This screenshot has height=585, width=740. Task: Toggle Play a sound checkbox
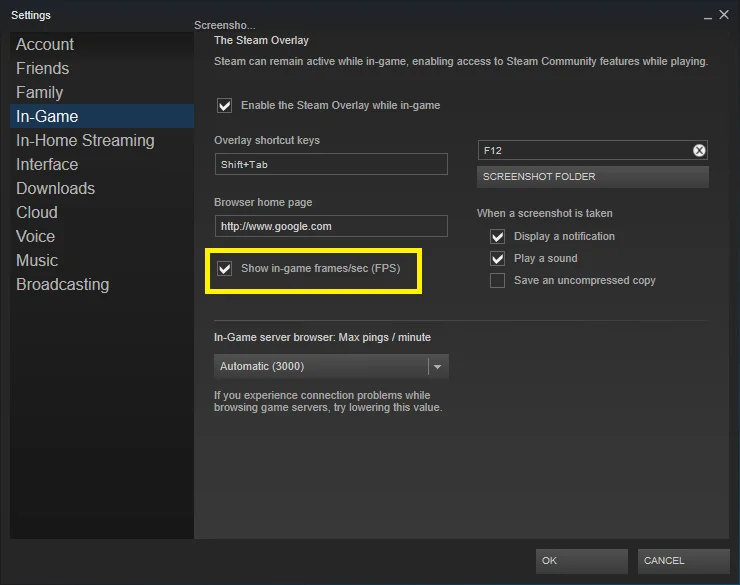point(497,259)
